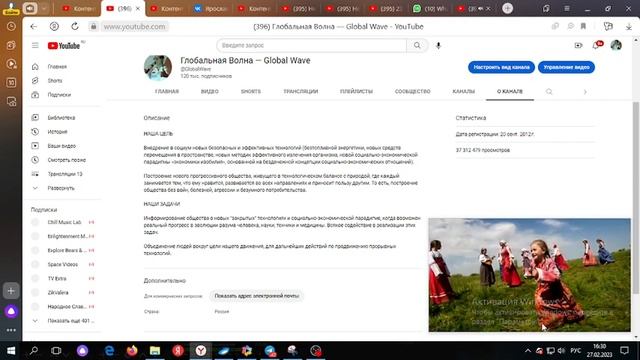Click Показать адрес электронной почты button
640x360 pixels.
[x=257, y=296]
